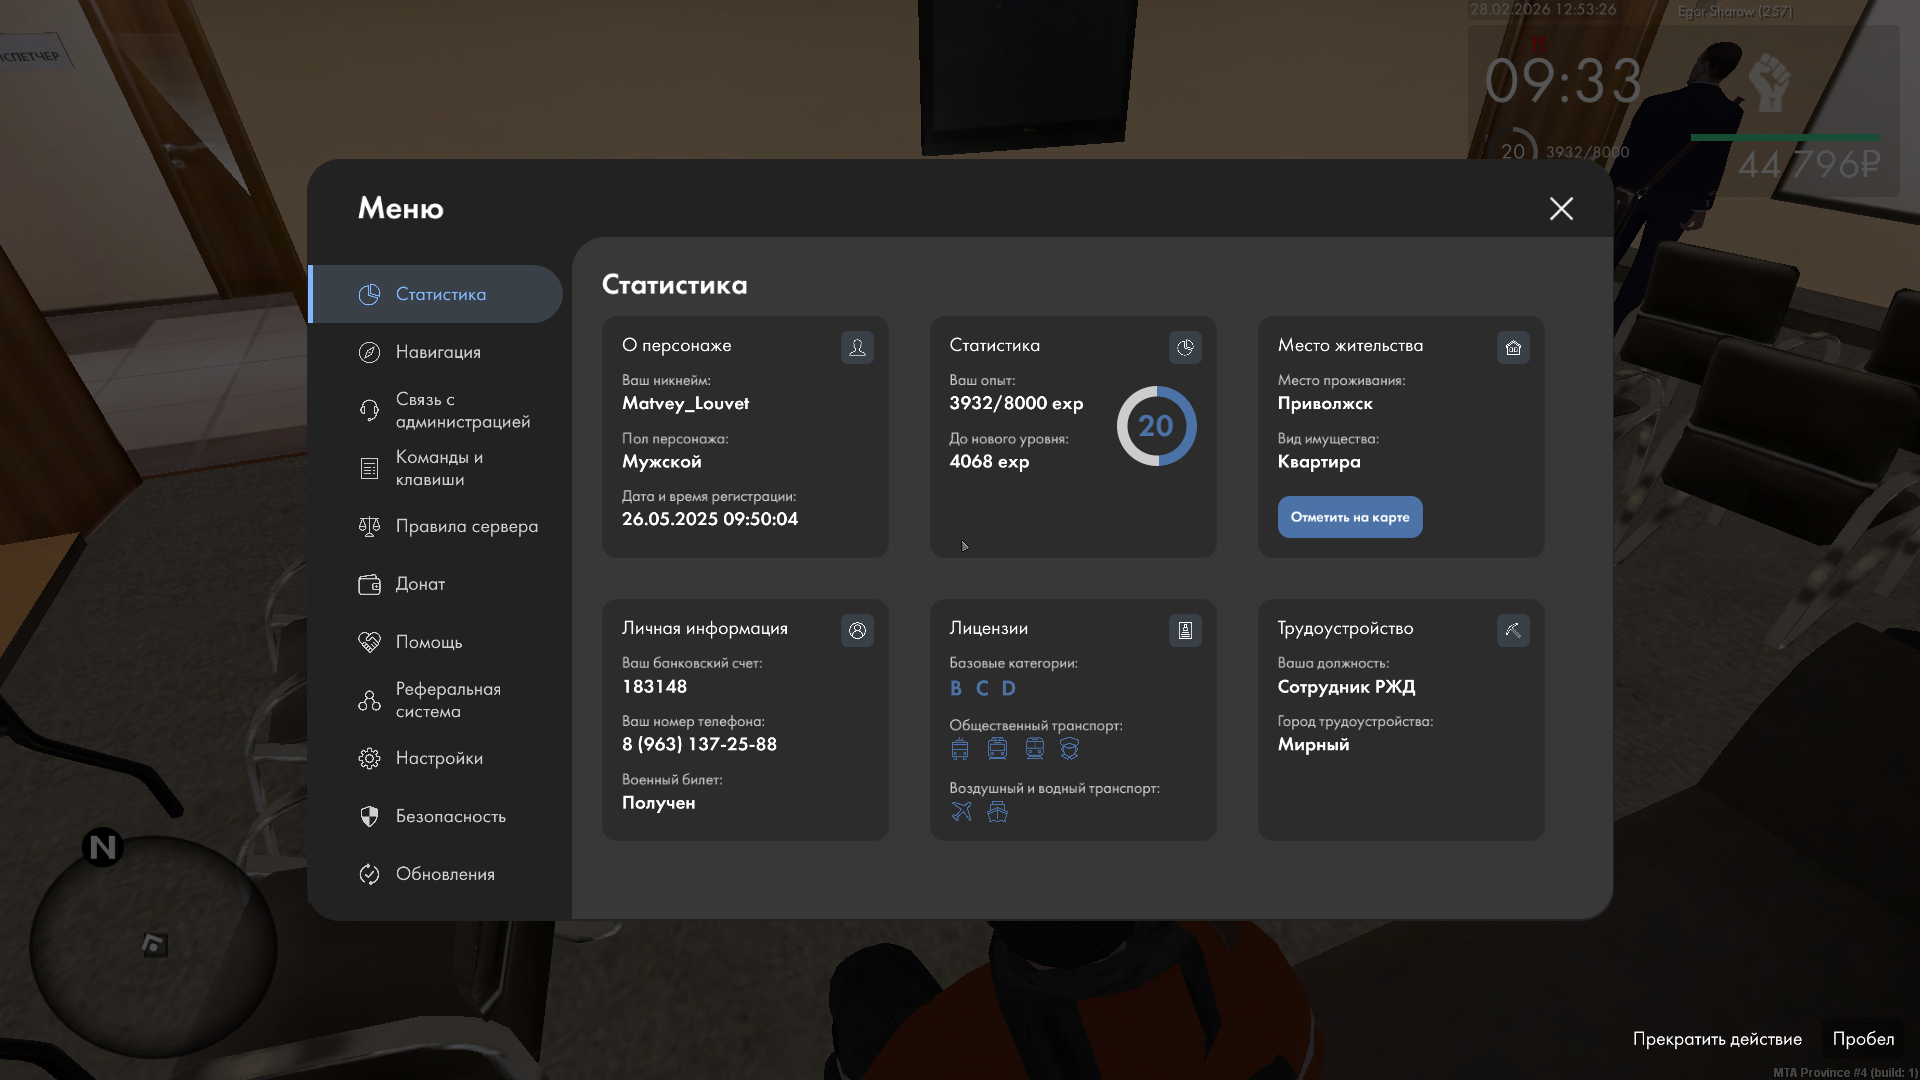Open the Безопасность section
This screenshot has width=1920, height=1080.
point(450,816)
